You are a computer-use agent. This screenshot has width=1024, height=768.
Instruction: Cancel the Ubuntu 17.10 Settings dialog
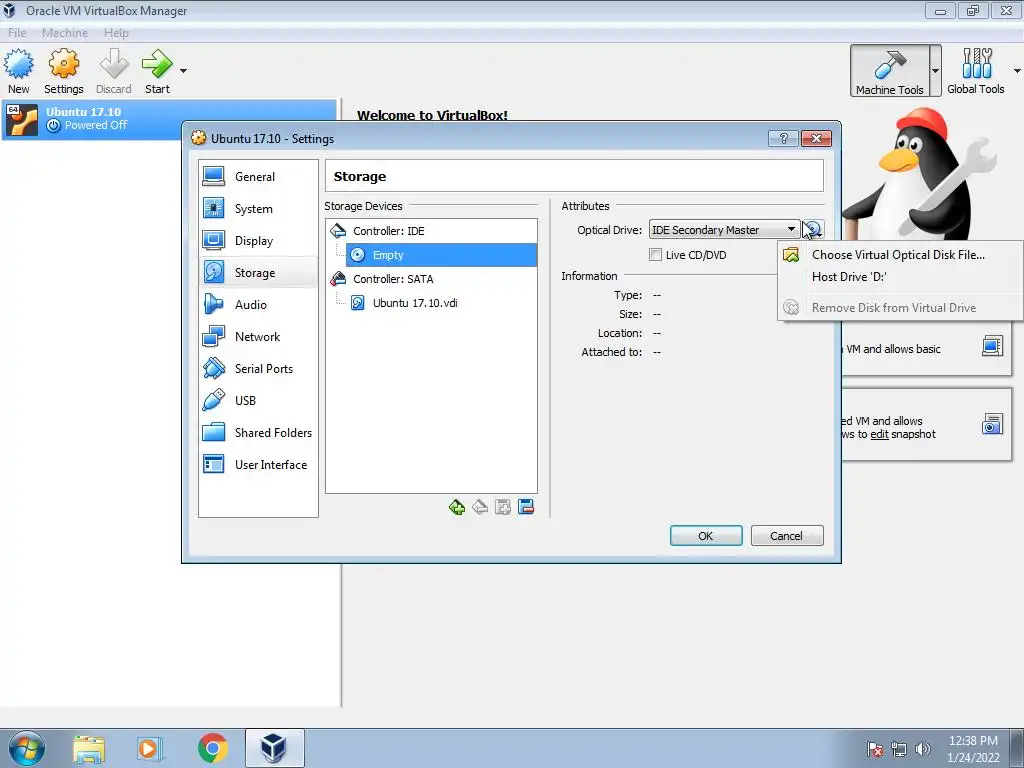pos(787,536)
